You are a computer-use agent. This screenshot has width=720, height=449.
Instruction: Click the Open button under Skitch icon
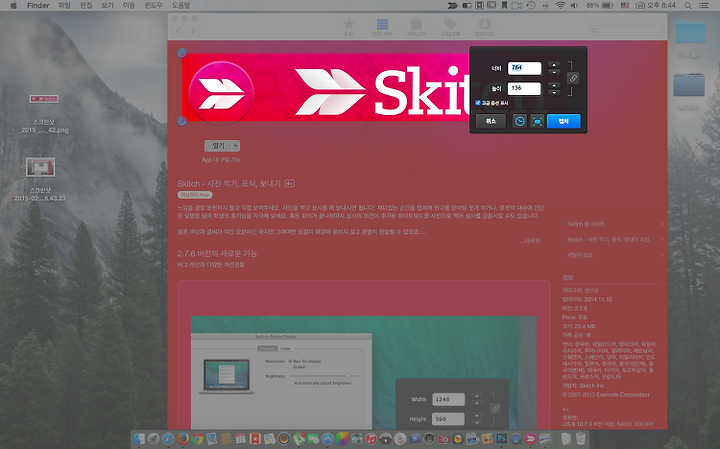click(x=218, y=146)
